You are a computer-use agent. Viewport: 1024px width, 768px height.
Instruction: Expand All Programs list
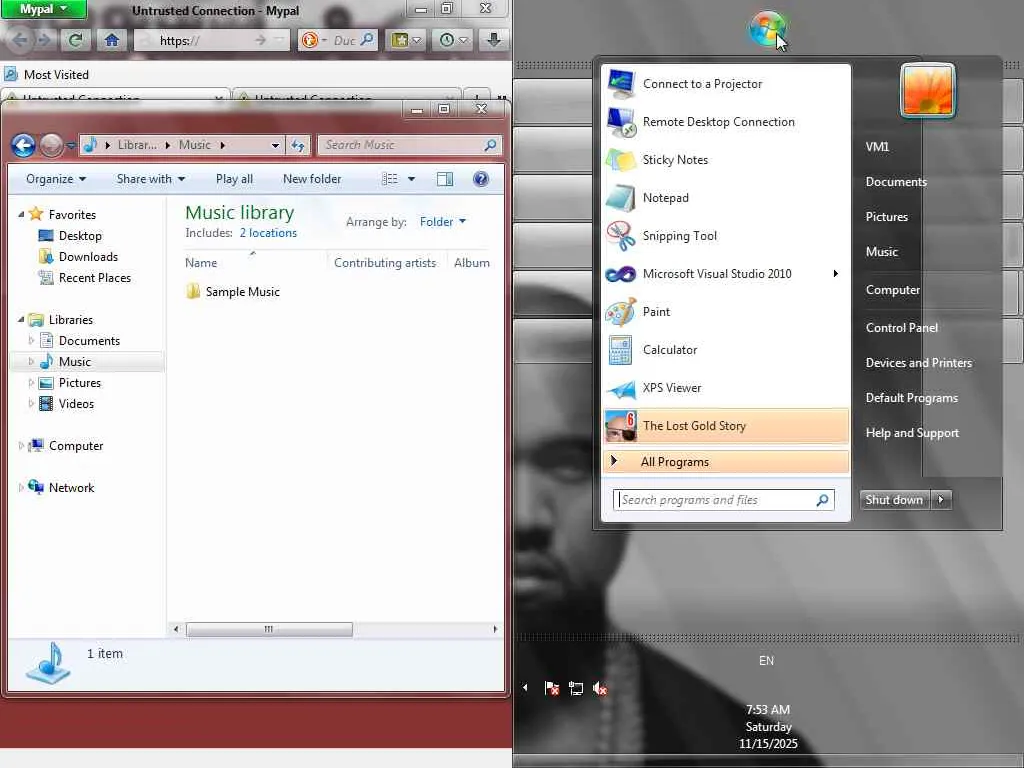pos(727,462)
